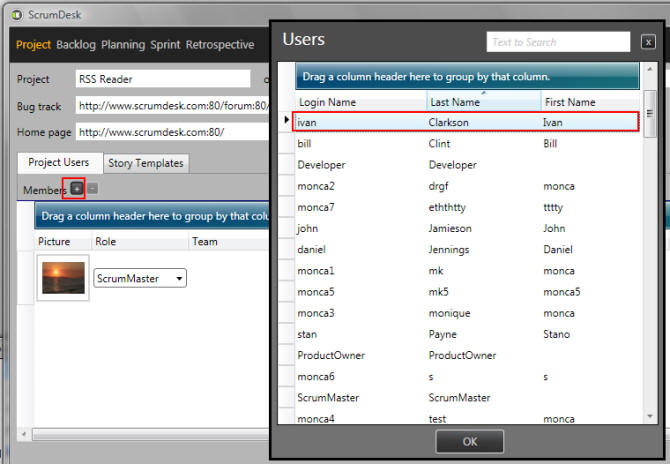Click scroll down arrow in Users list

coord(650,416)
